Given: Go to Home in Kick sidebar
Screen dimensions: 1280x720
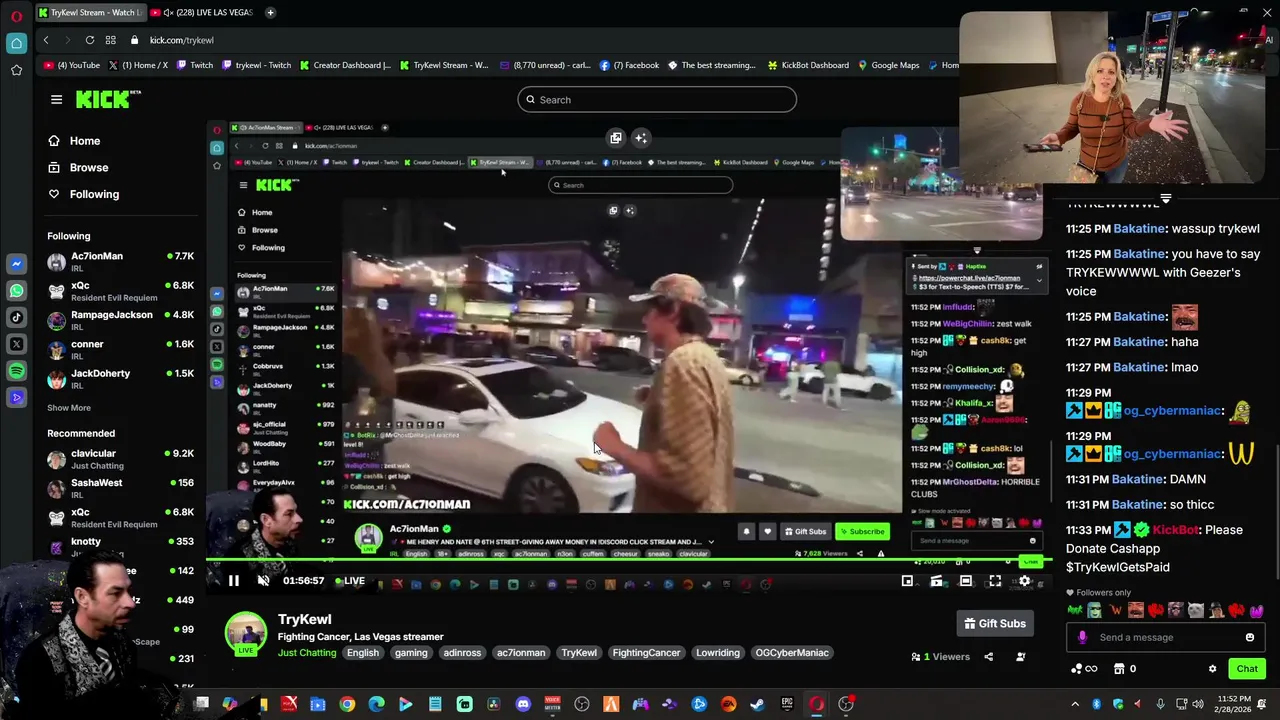Looking at the screenshot, I should pyautogui.click(x=74, y=141).
